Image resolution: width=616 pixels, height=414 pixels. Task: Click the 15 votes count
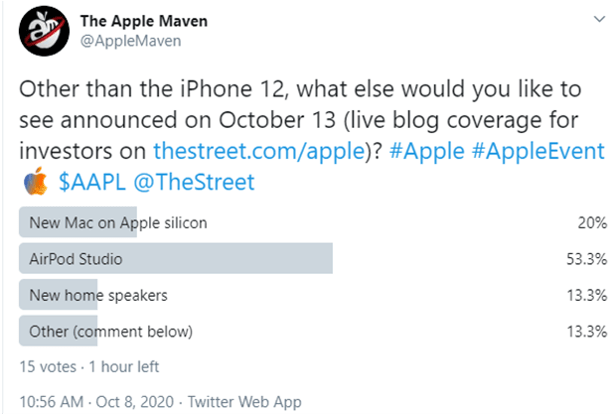[x=48, y=366]
